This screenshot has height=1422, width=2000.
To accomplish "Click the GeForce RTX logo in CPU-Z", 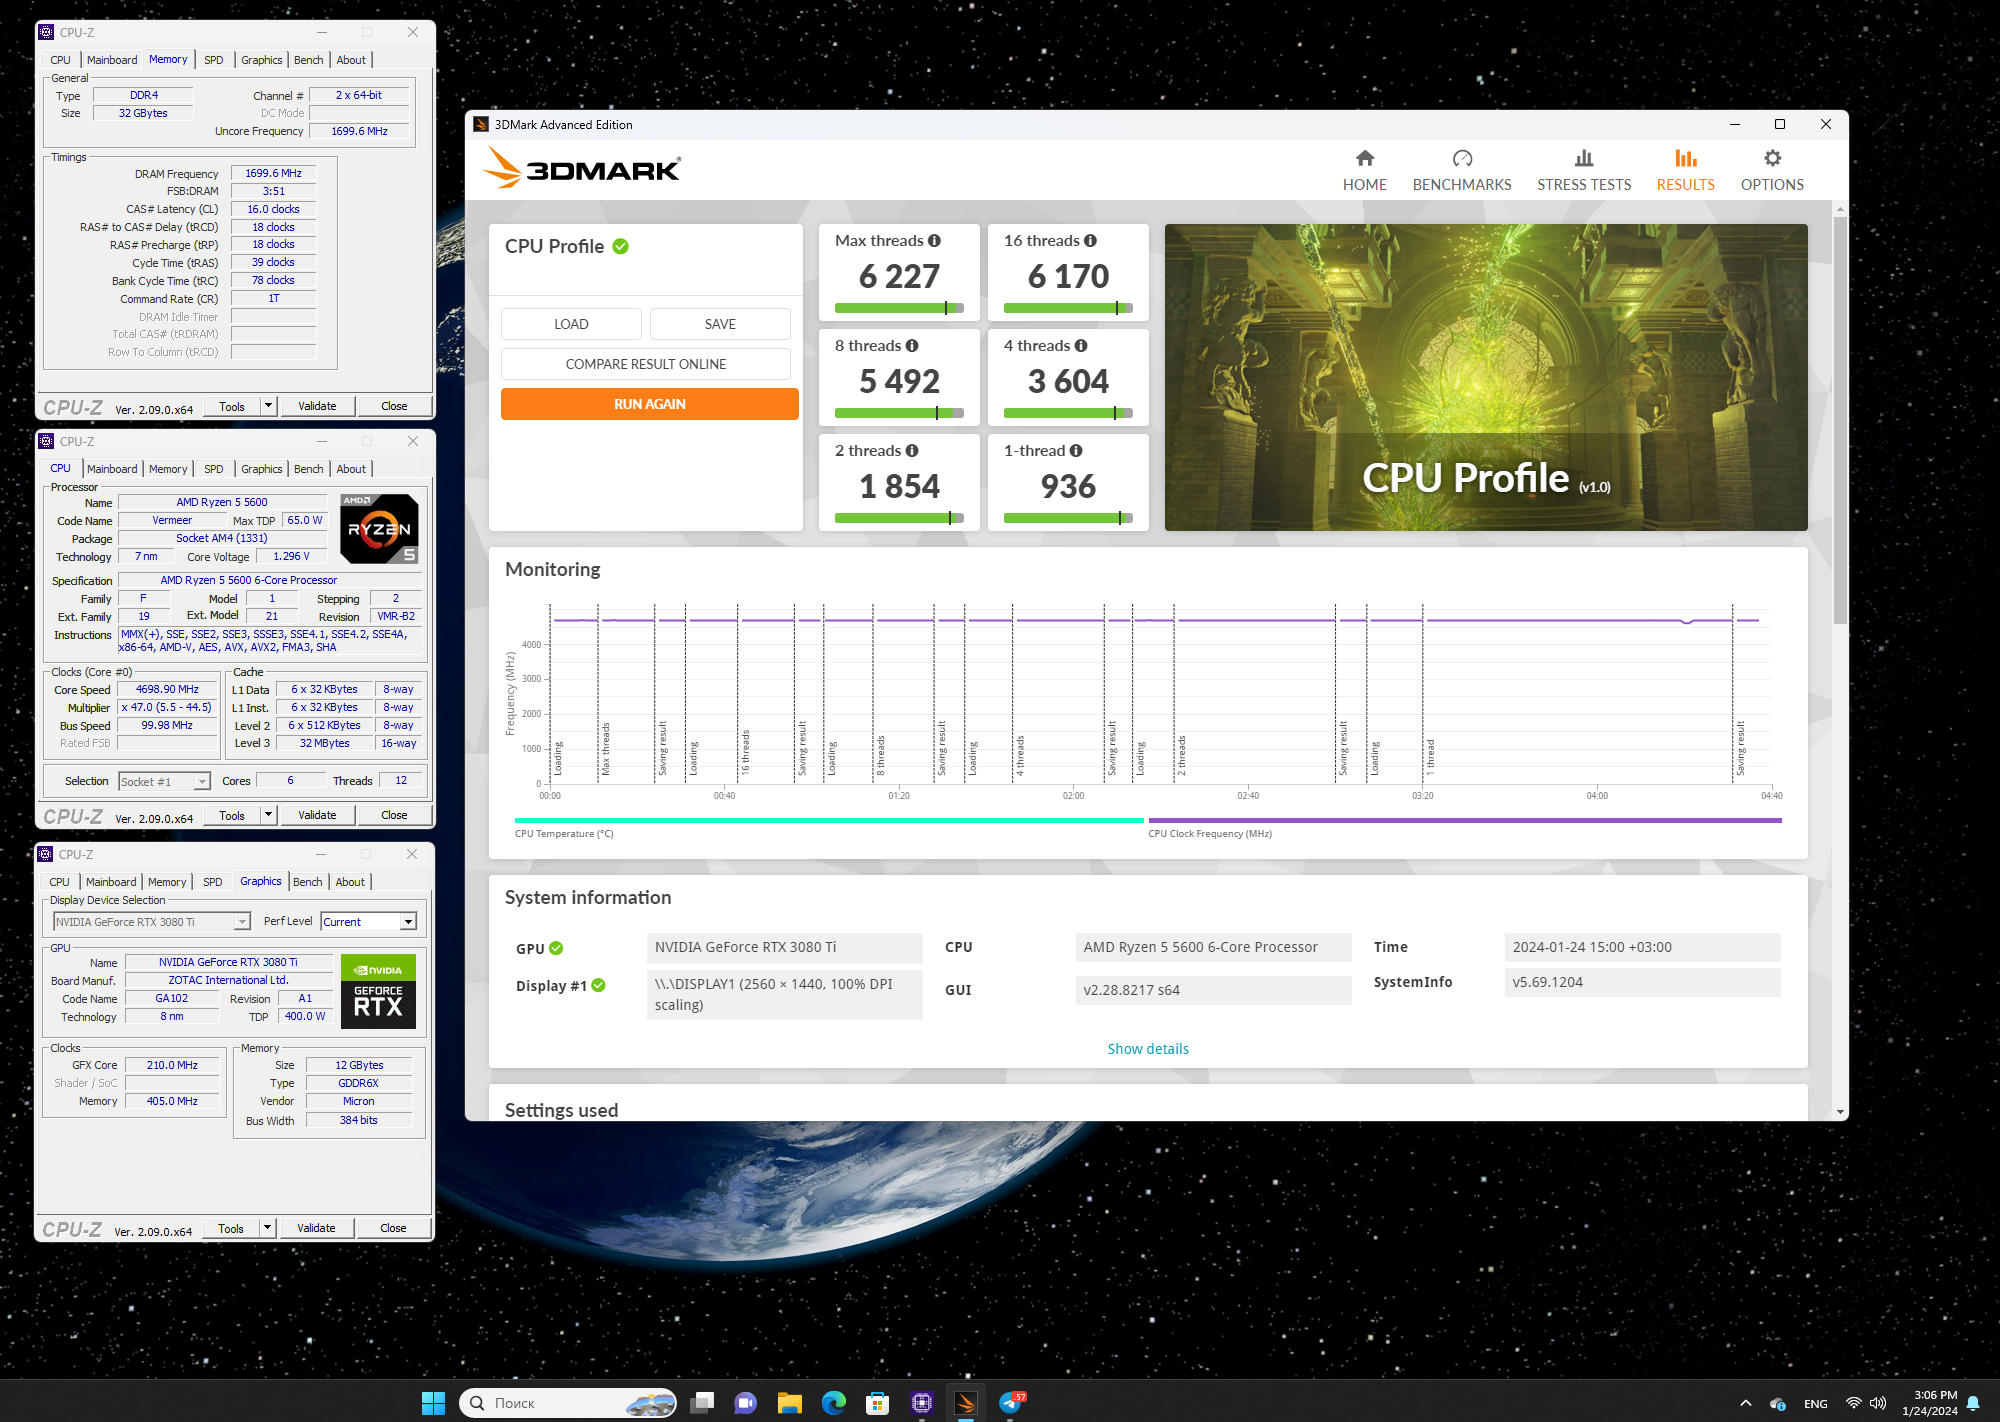I will click(378, 992).
